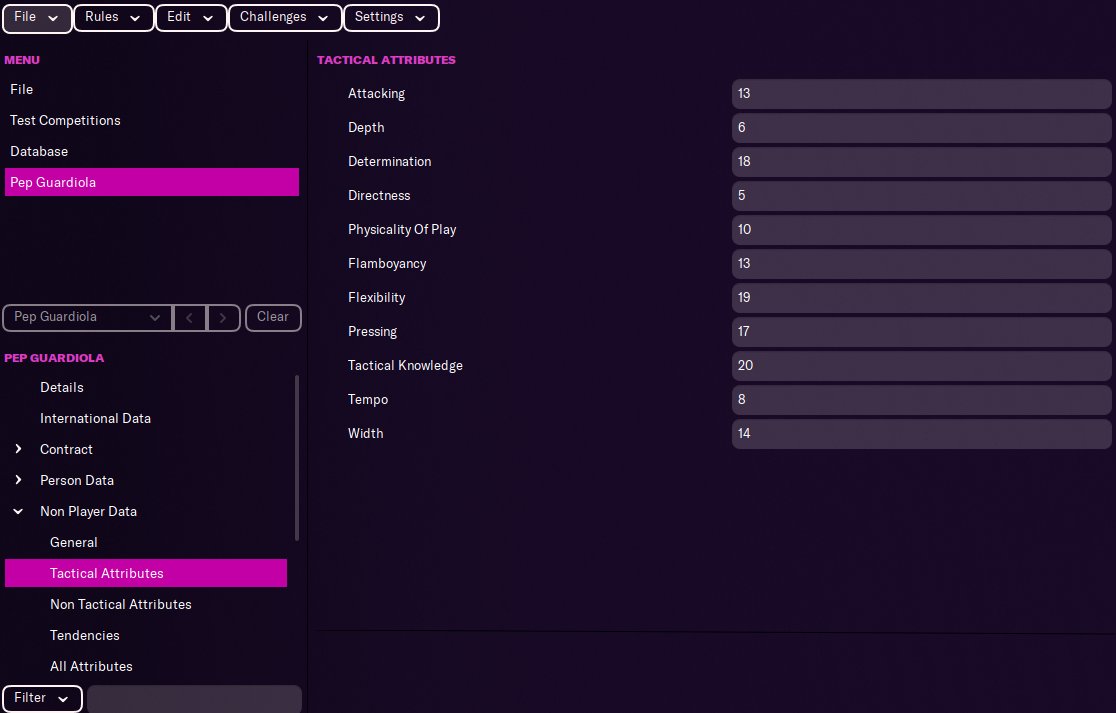Open the Pep Guardiola record dropdown
The image size is (1116, 713).
(x=88, y=317)
